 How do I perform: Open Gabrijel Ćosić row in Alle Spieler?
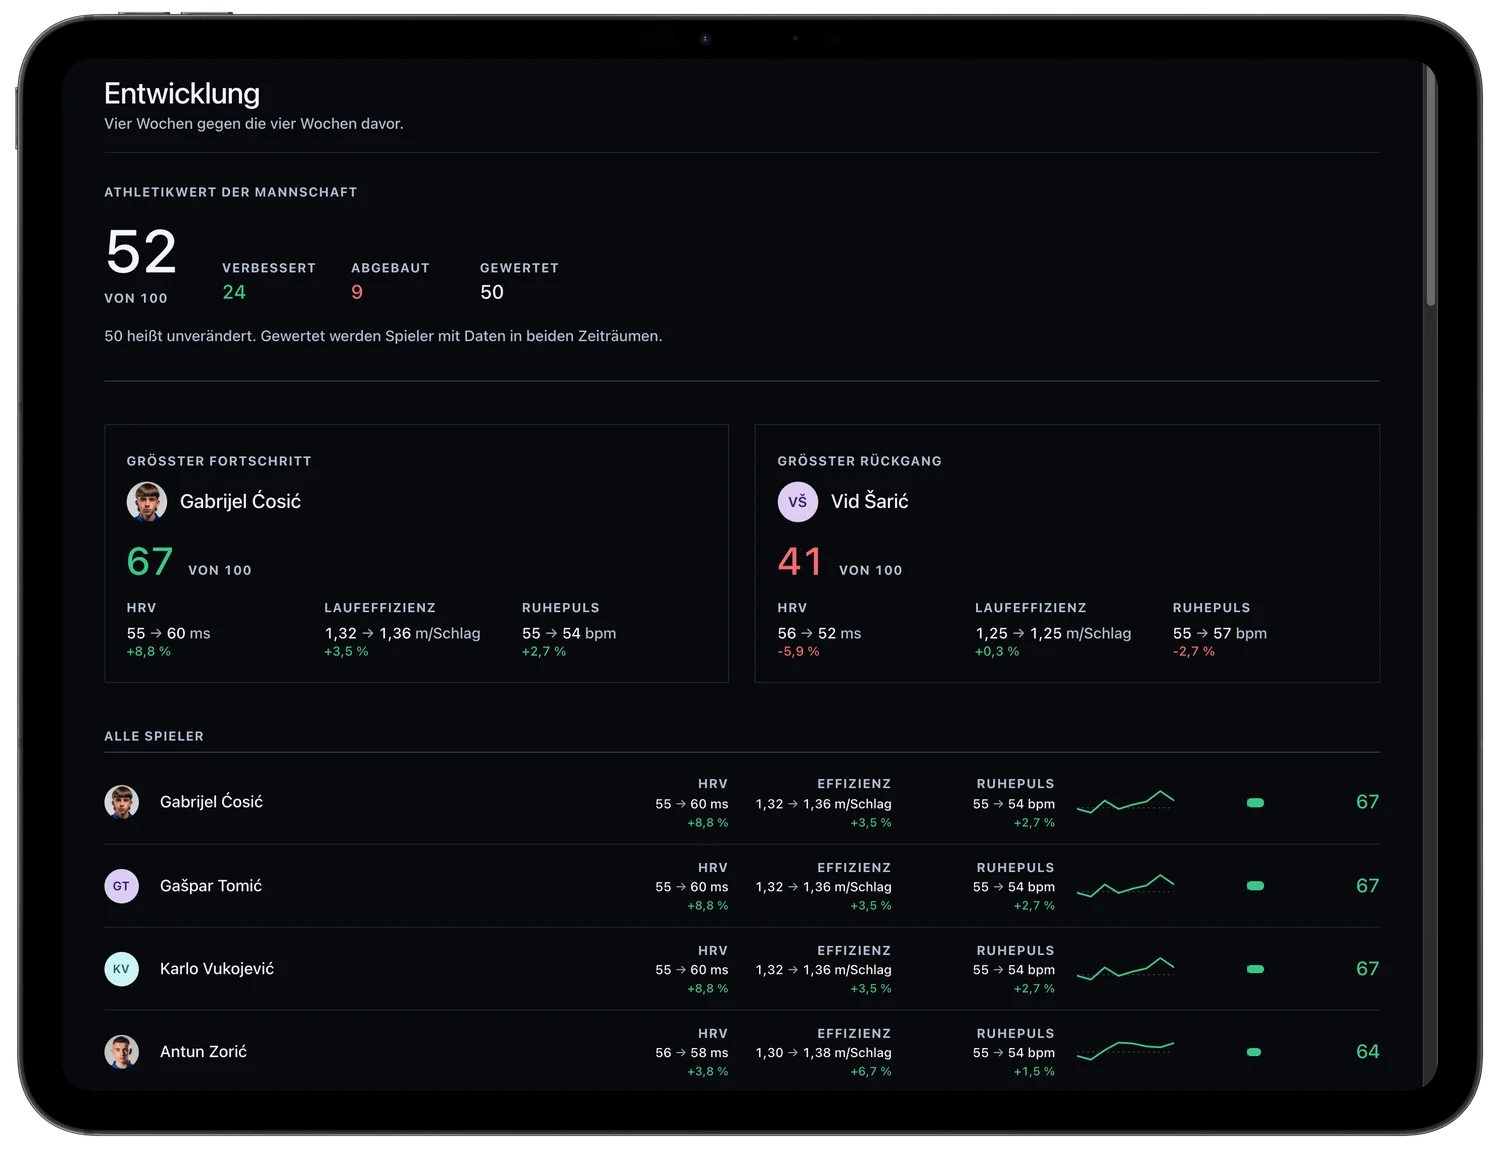(742, 802)
